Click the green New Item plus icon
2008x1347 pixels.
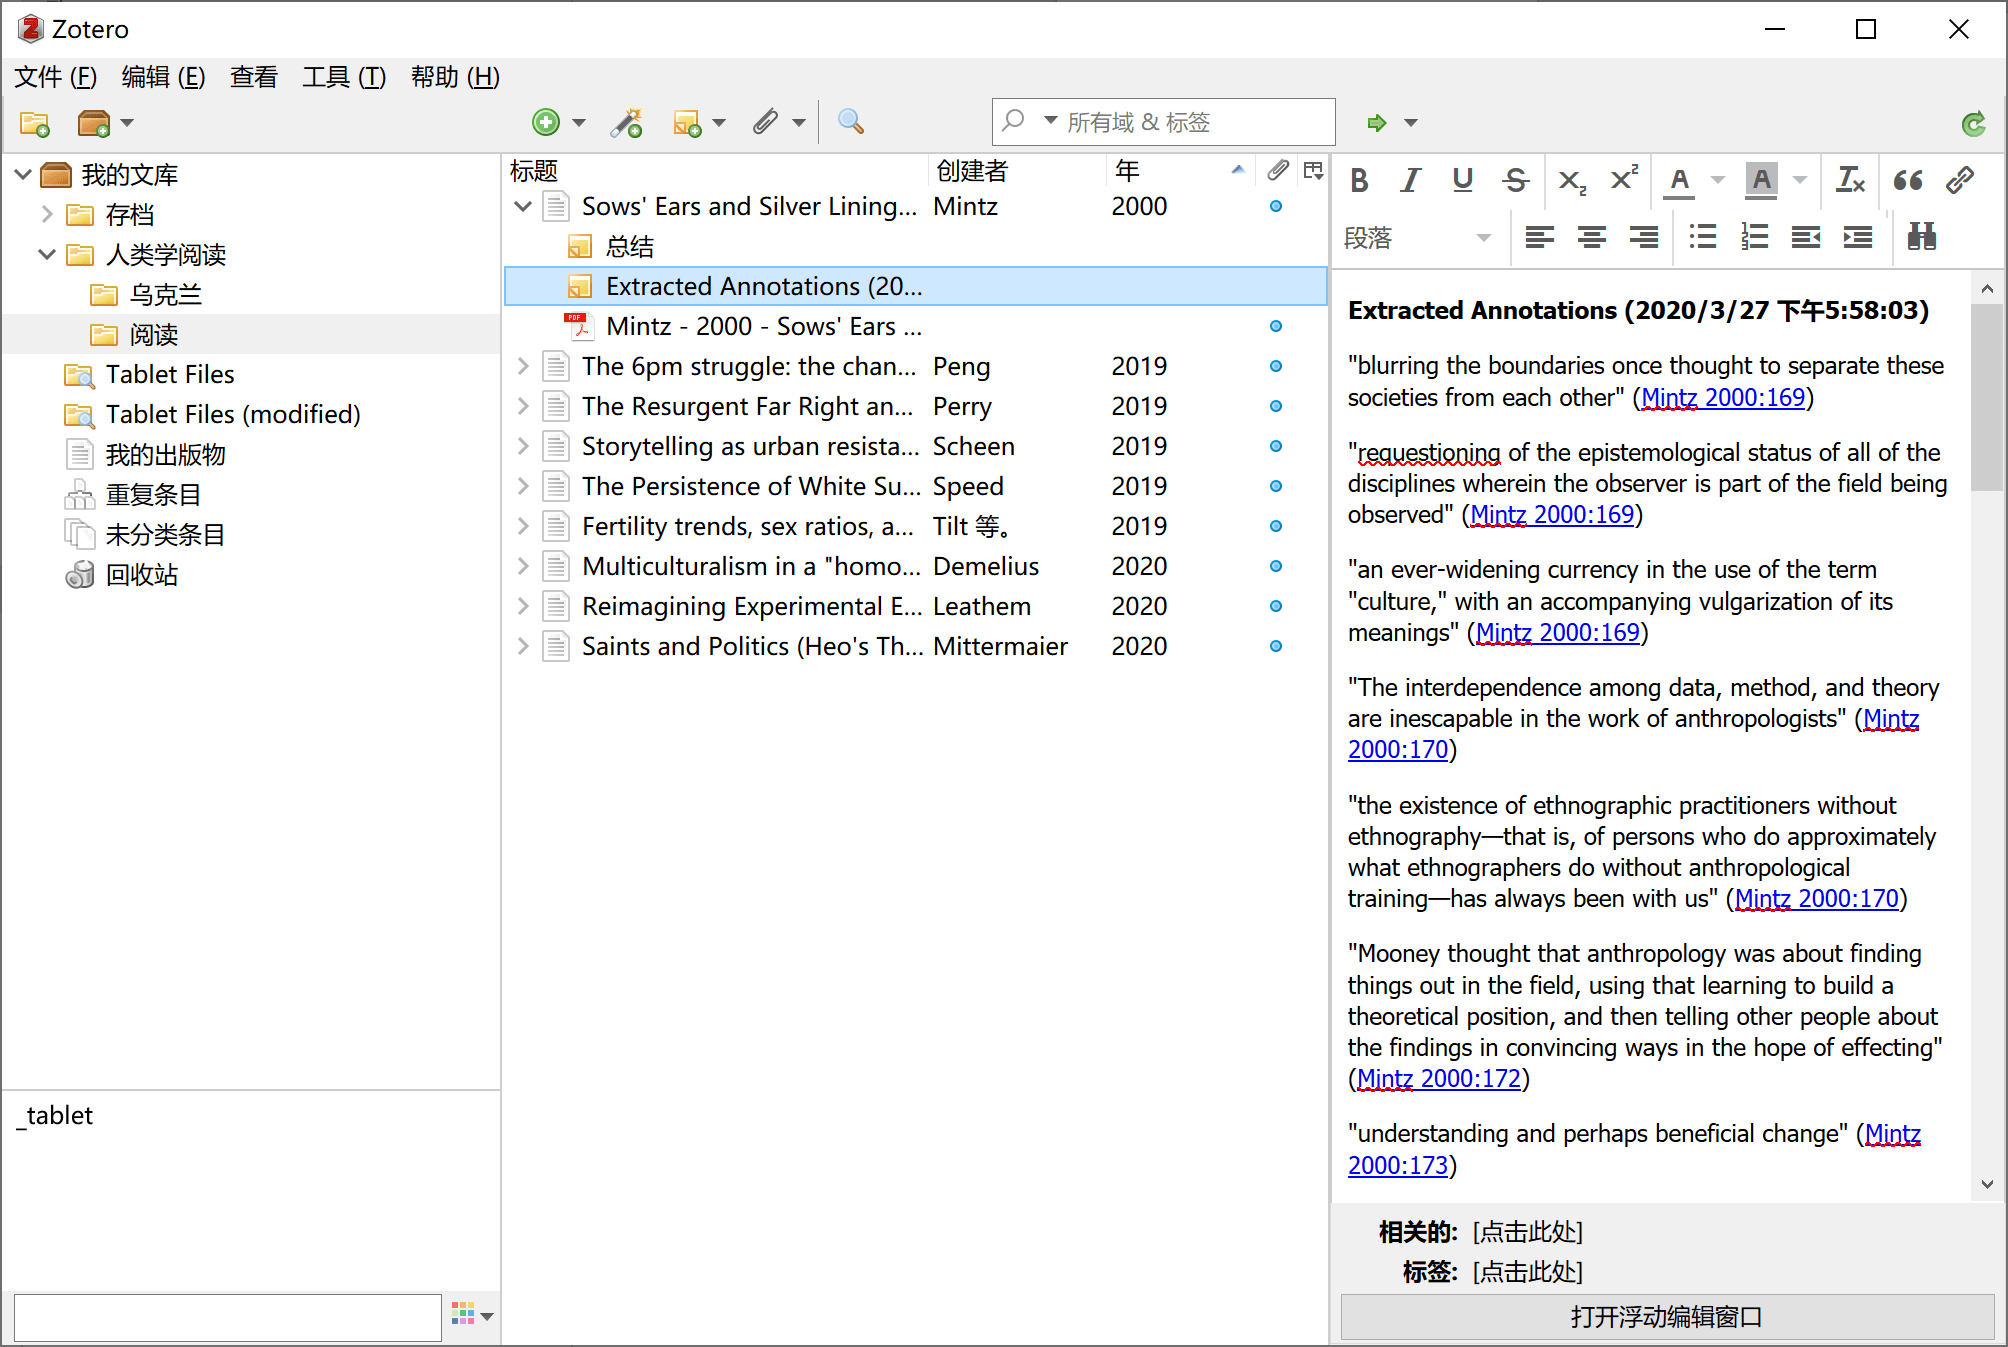click(x=546, y=122)
